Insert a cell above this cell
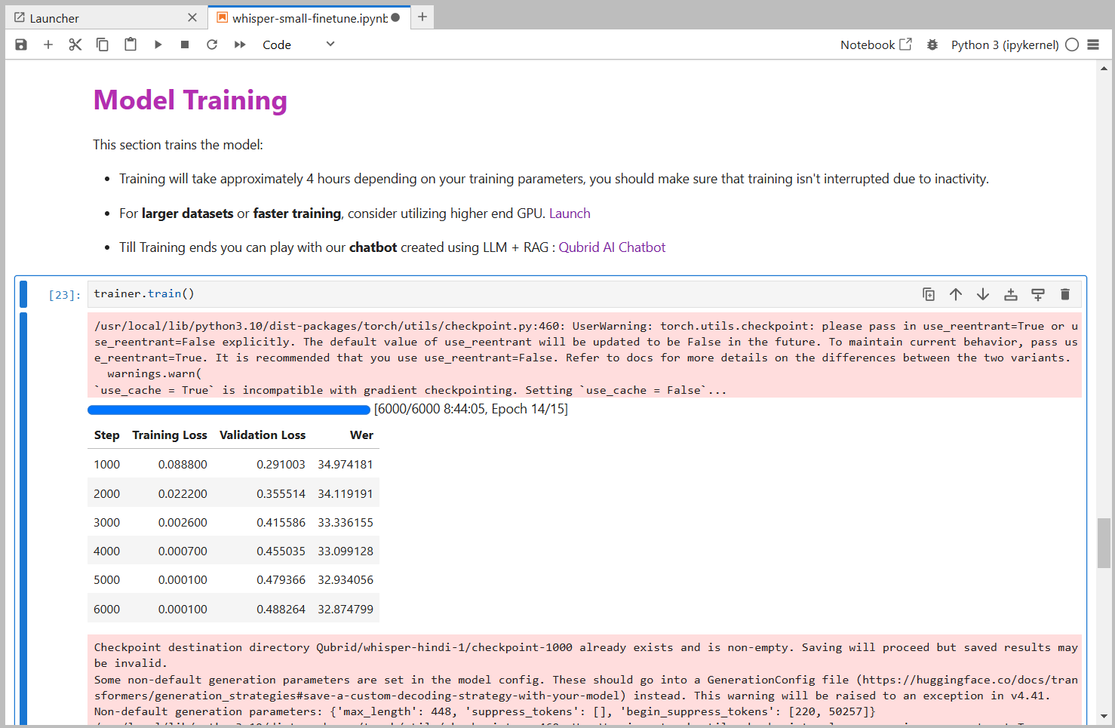This screenshot has width=1115, height=728. 1010,294
